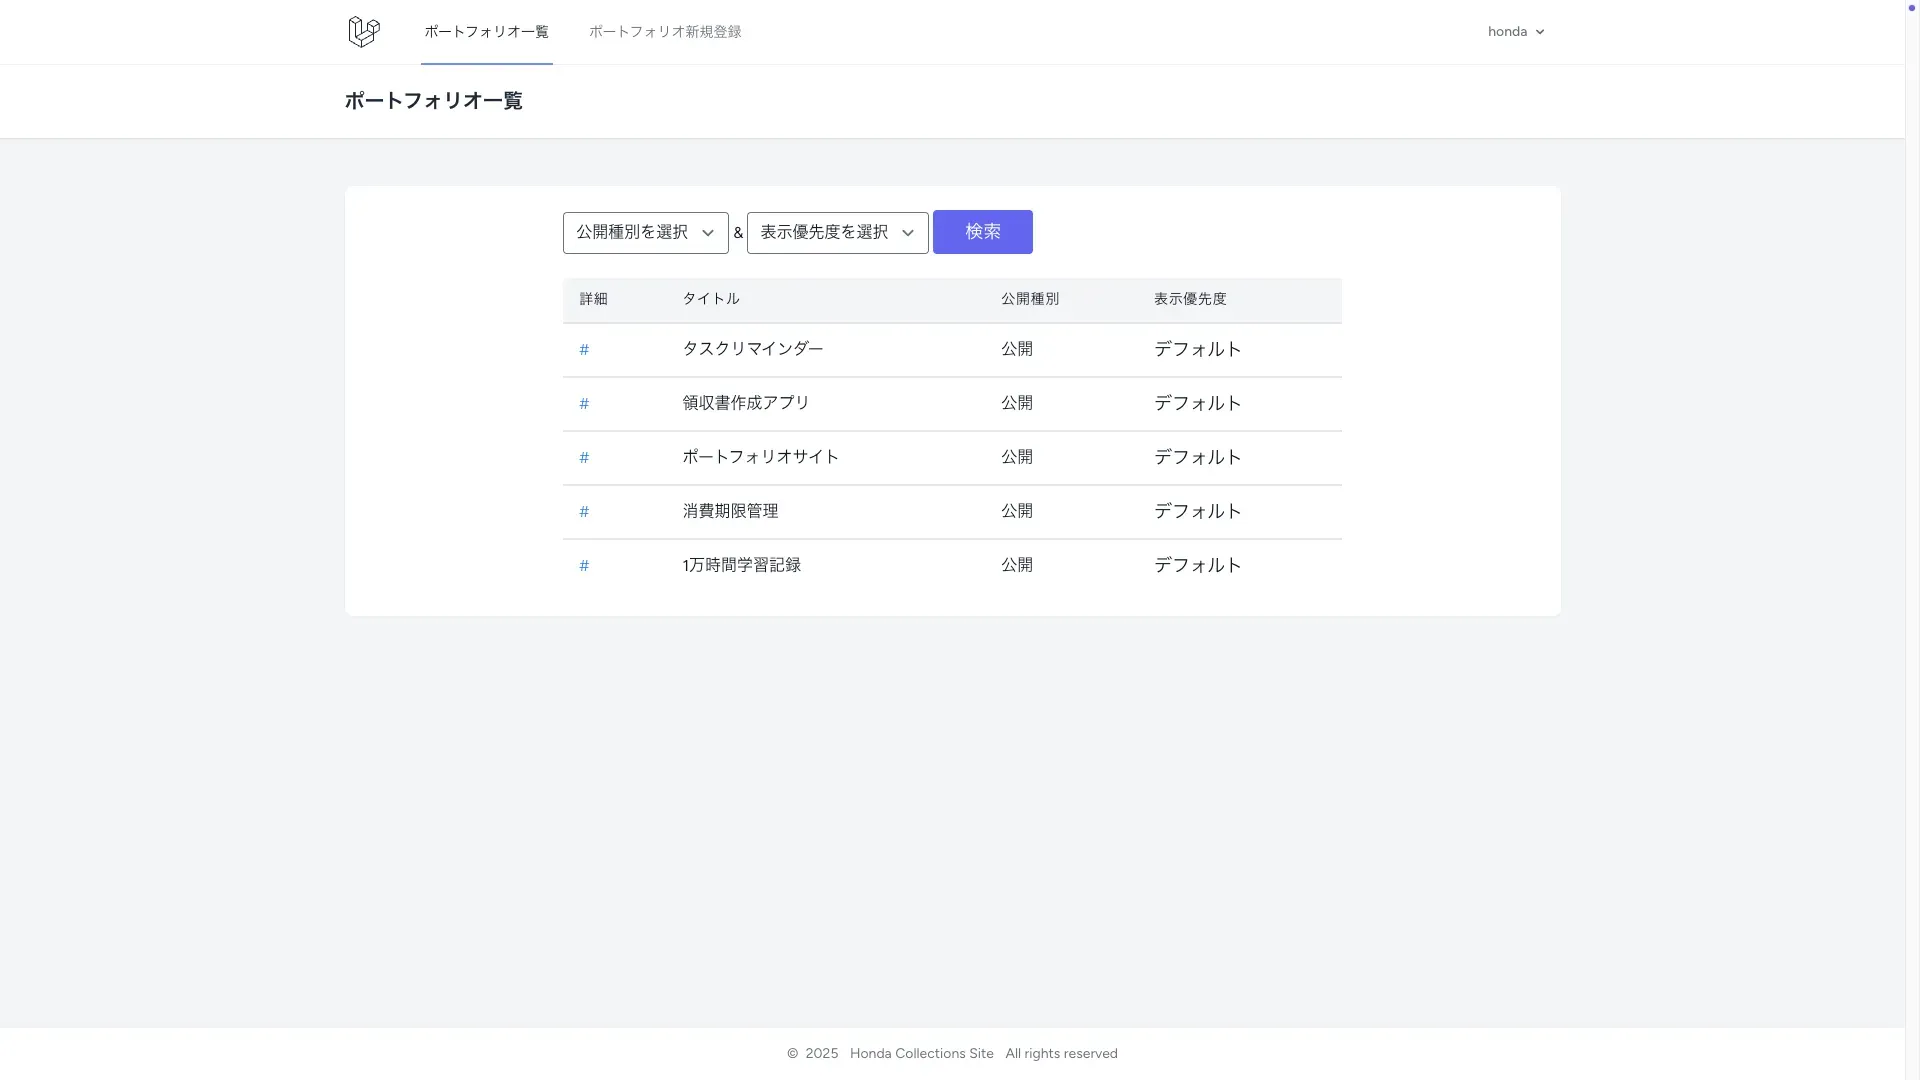
Task: Open details for 領収書作成アプリ
Action: coord(584,404)
